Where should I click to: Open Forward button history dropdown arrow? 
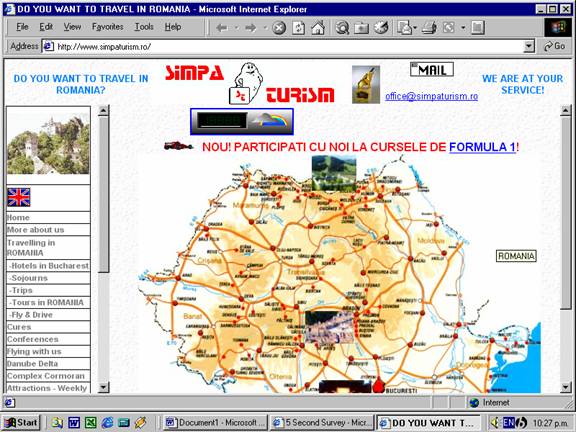tap(265, 28)
